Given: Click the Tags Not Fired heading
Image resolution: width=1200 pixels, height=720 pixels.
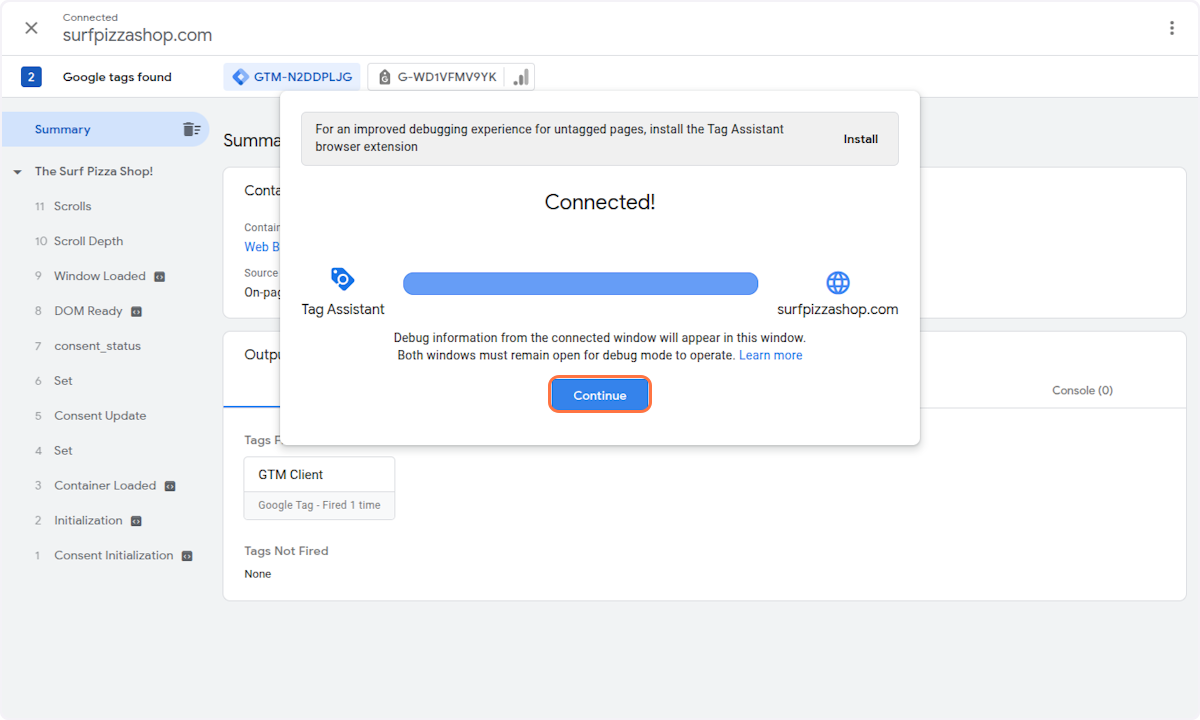Looking at the screenshot, I should pos(286,551).
